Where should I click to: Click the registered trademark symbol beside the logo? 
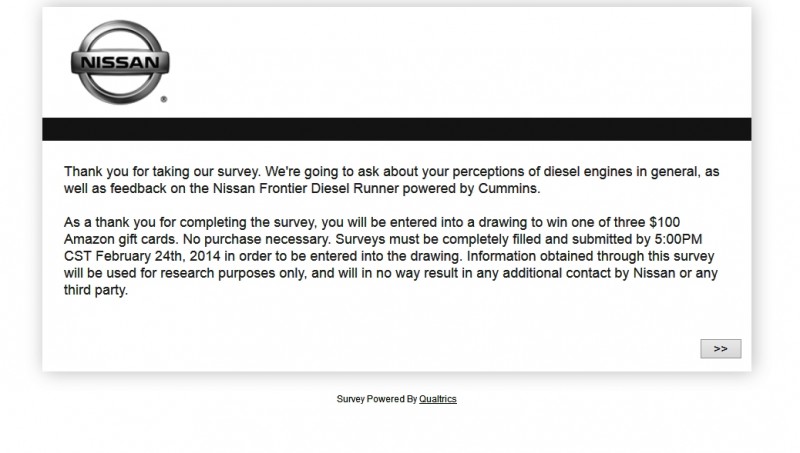[164, 99]
